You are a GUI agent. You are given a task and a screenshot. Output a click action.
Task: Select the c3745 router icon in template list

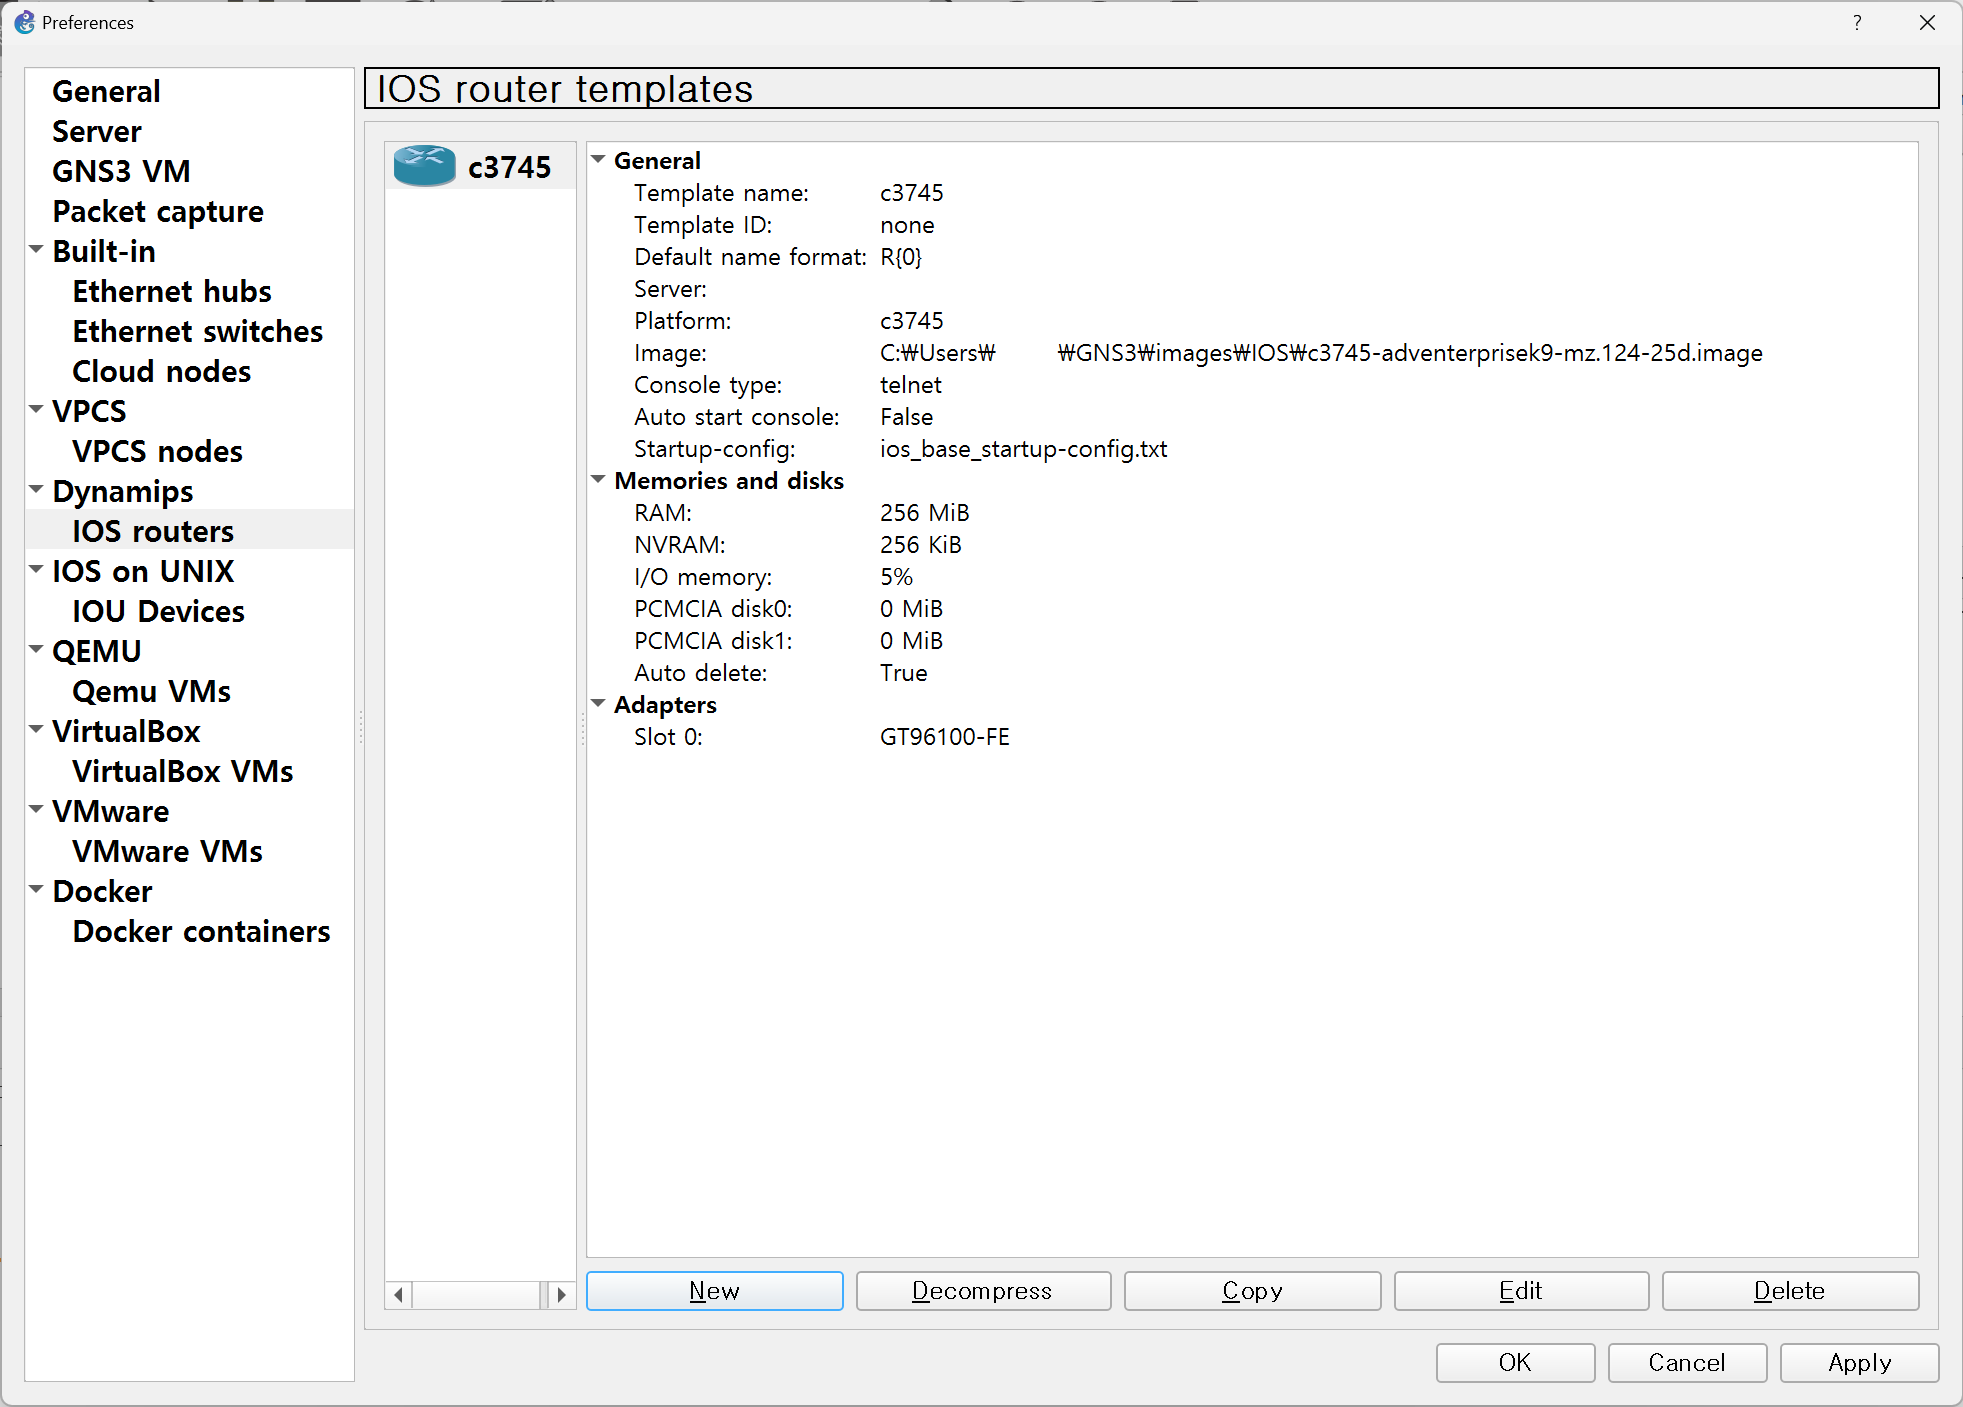point(424,166)
